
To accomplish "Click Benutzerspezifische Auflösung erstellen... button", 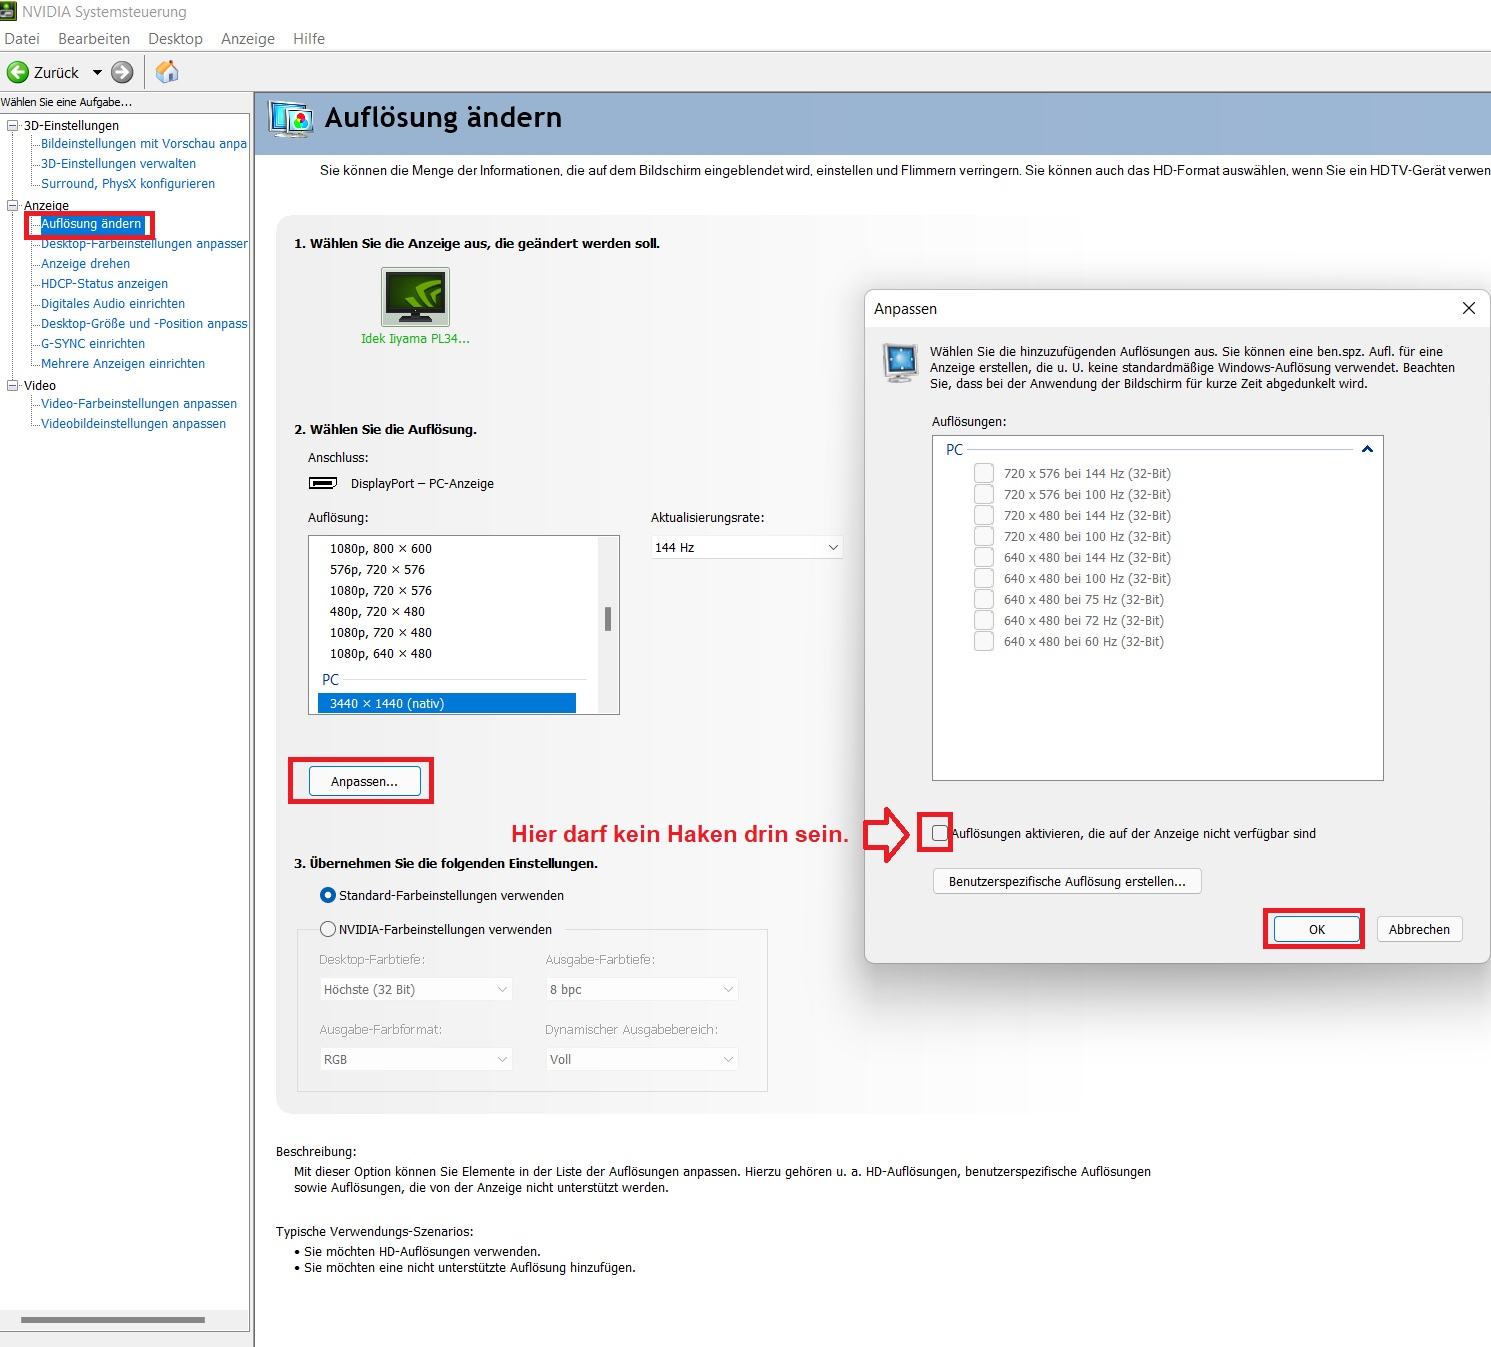I will coord(1067,881).
